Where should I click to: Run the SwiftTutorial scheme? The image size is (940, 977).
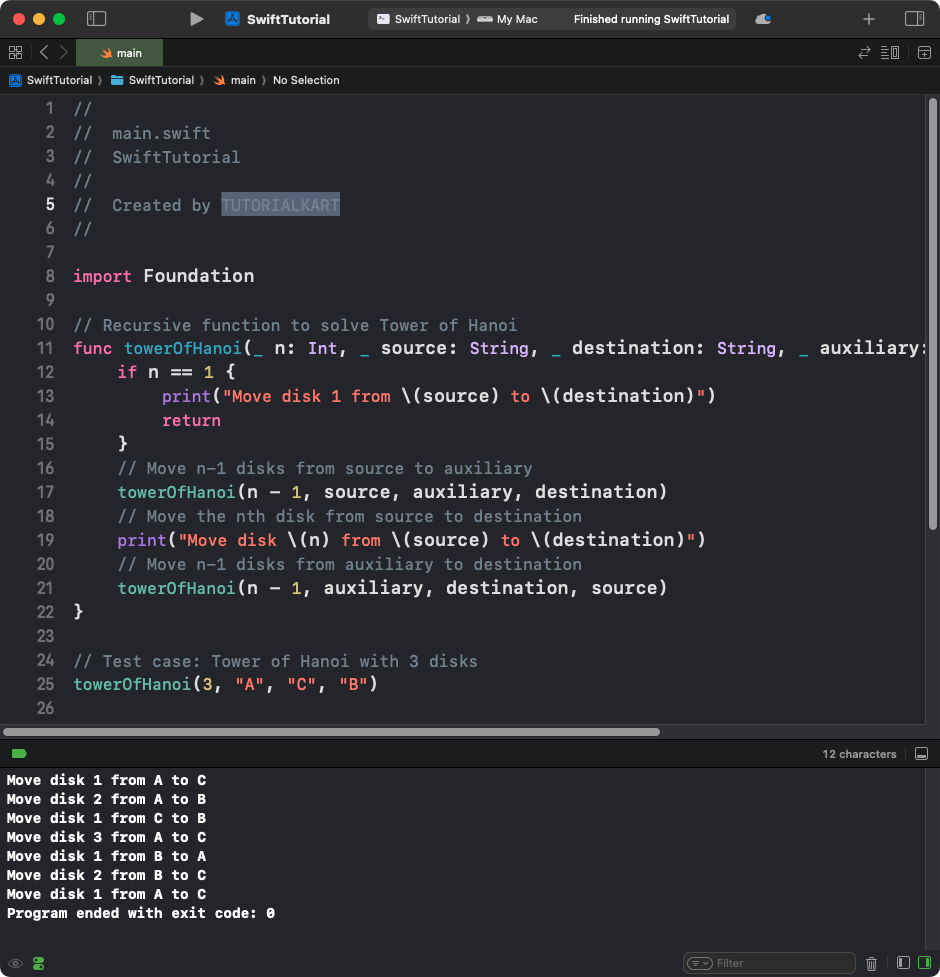click(x=196, y=19)
